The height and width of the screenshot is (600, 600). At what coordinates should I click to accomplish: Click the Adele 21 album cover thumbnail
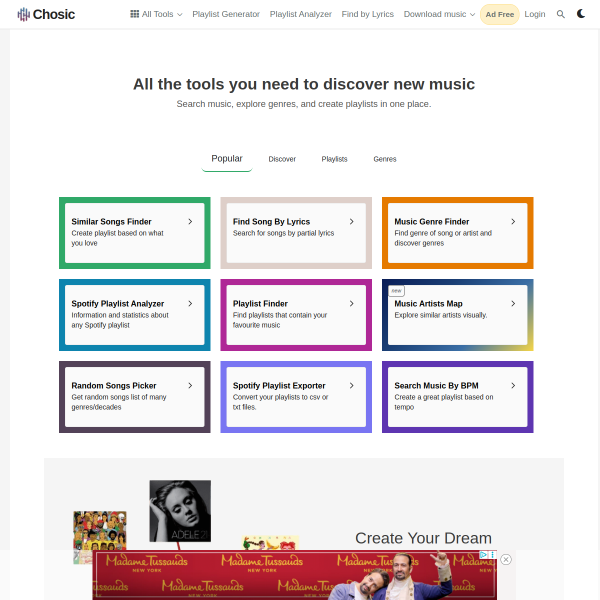180,511
